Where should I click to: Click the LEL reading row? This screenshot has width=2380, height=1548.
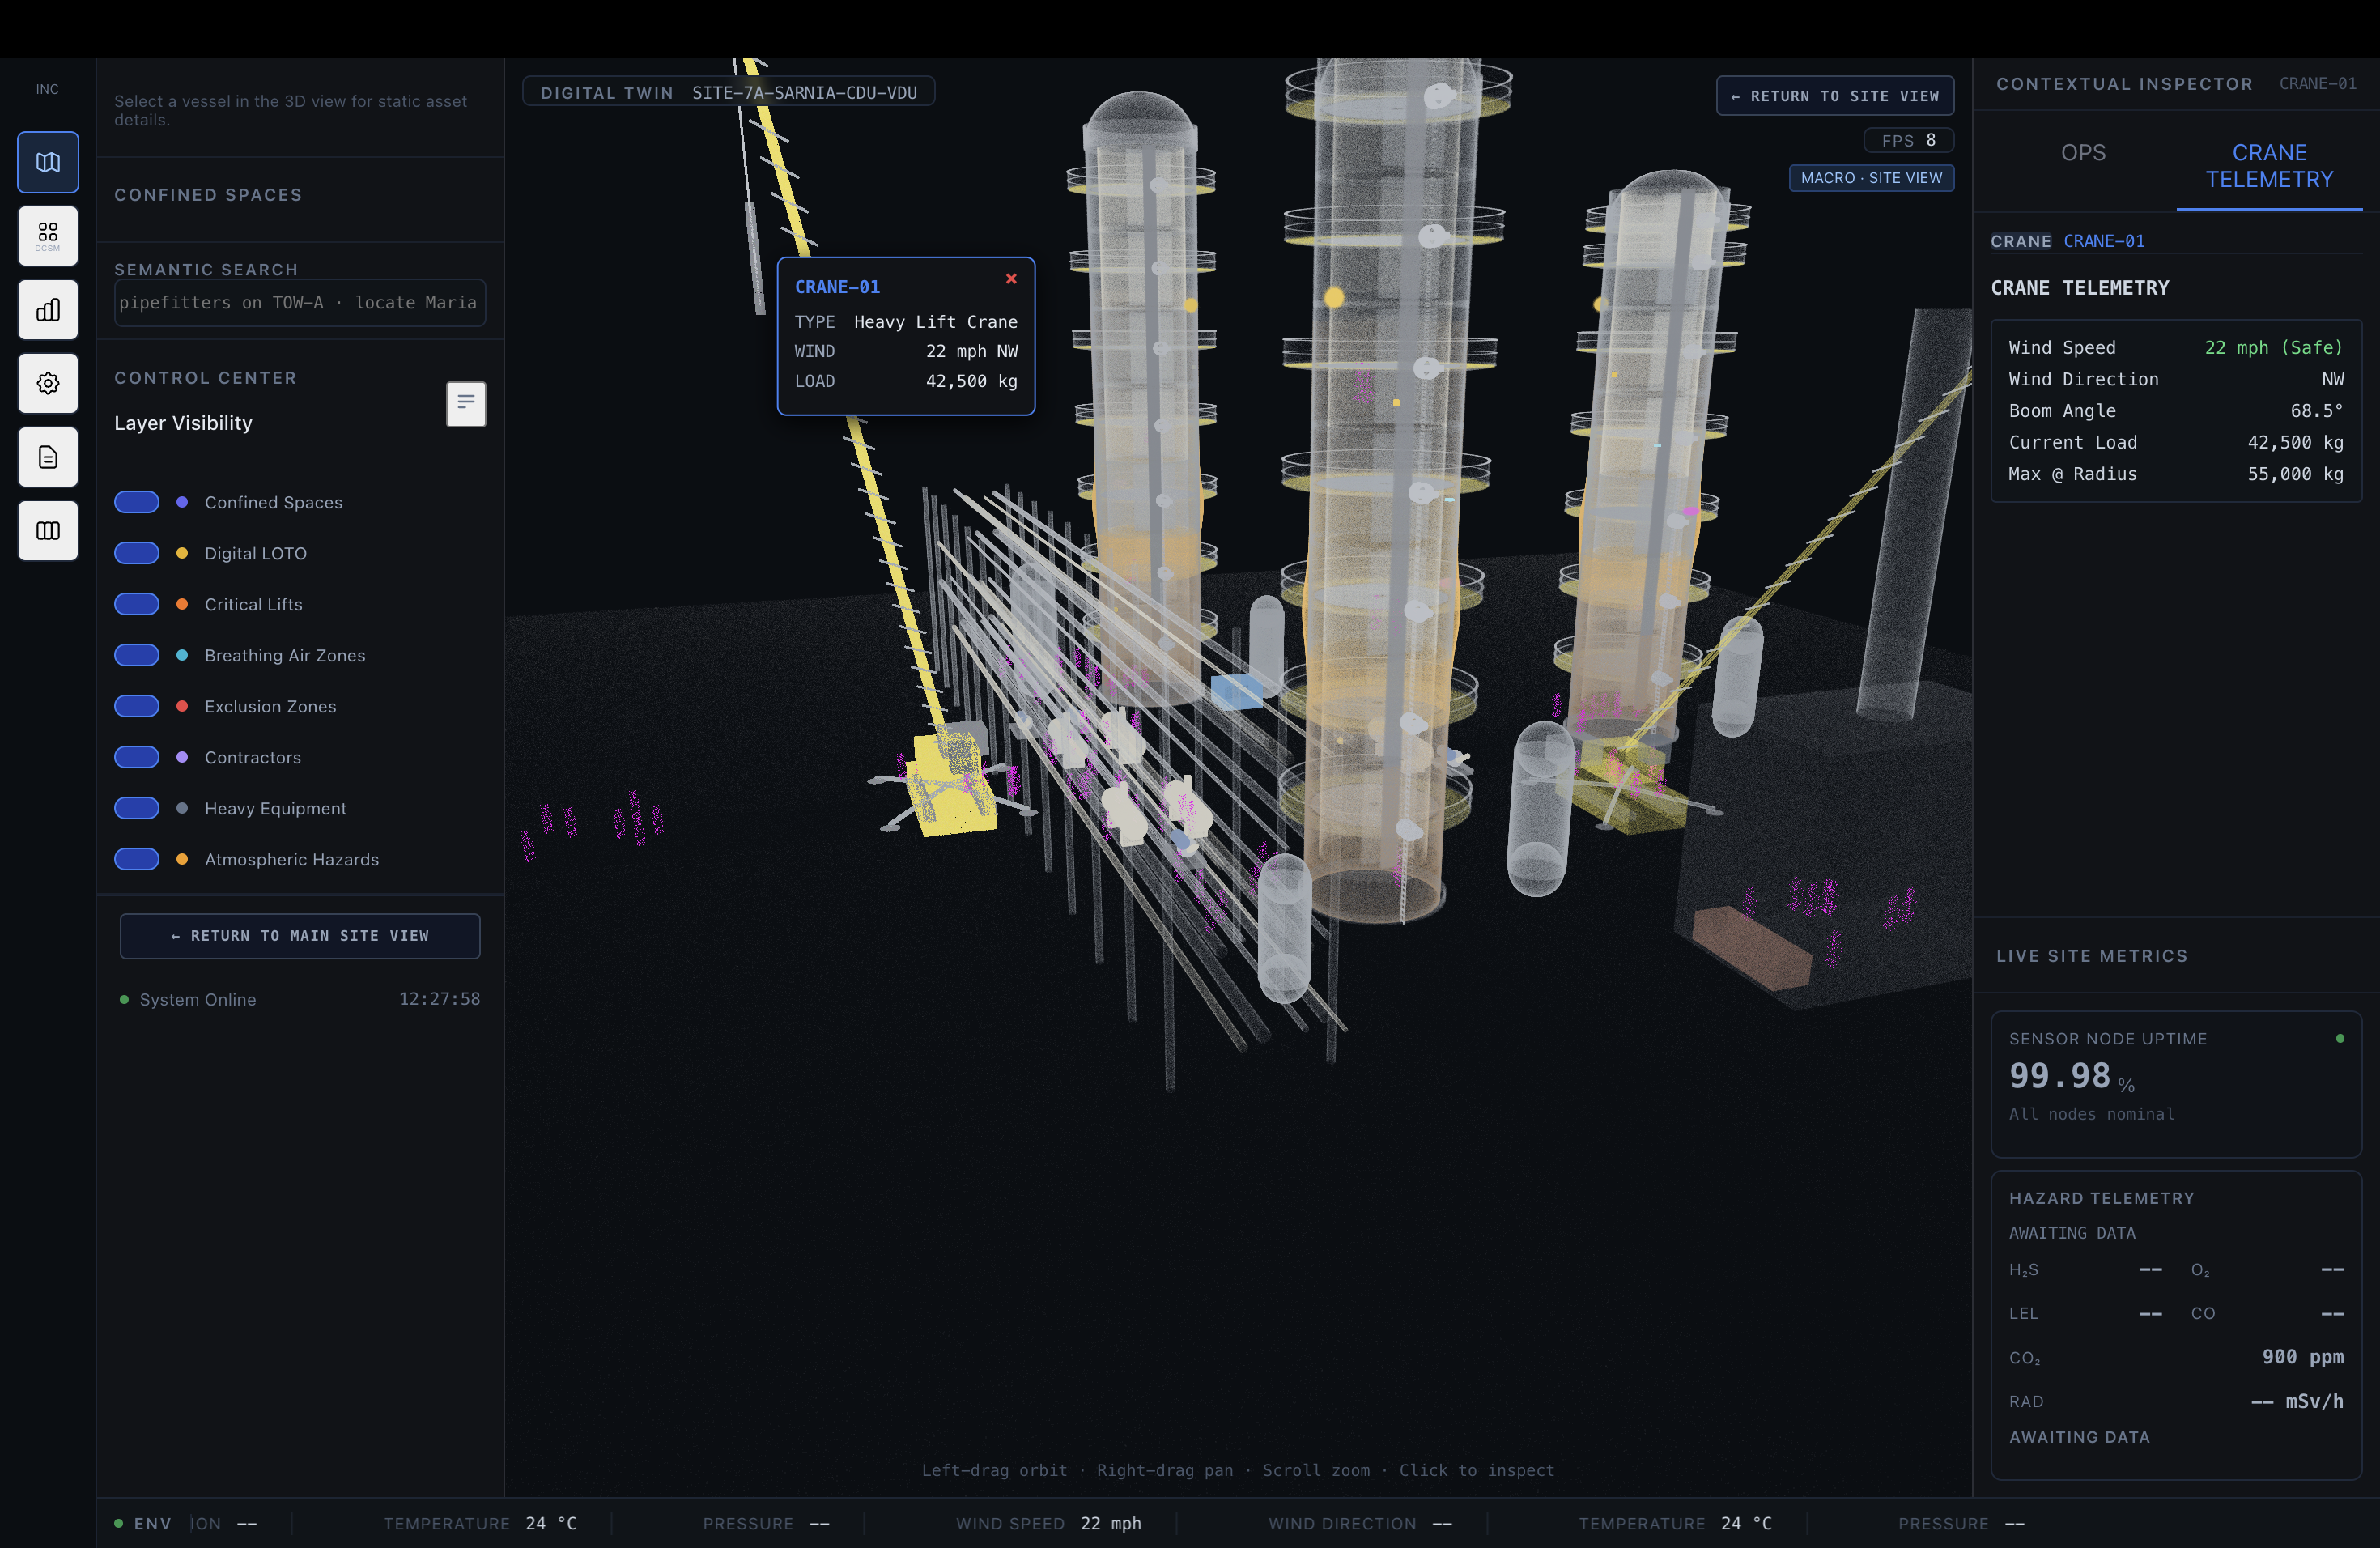click(2085, 1313)
